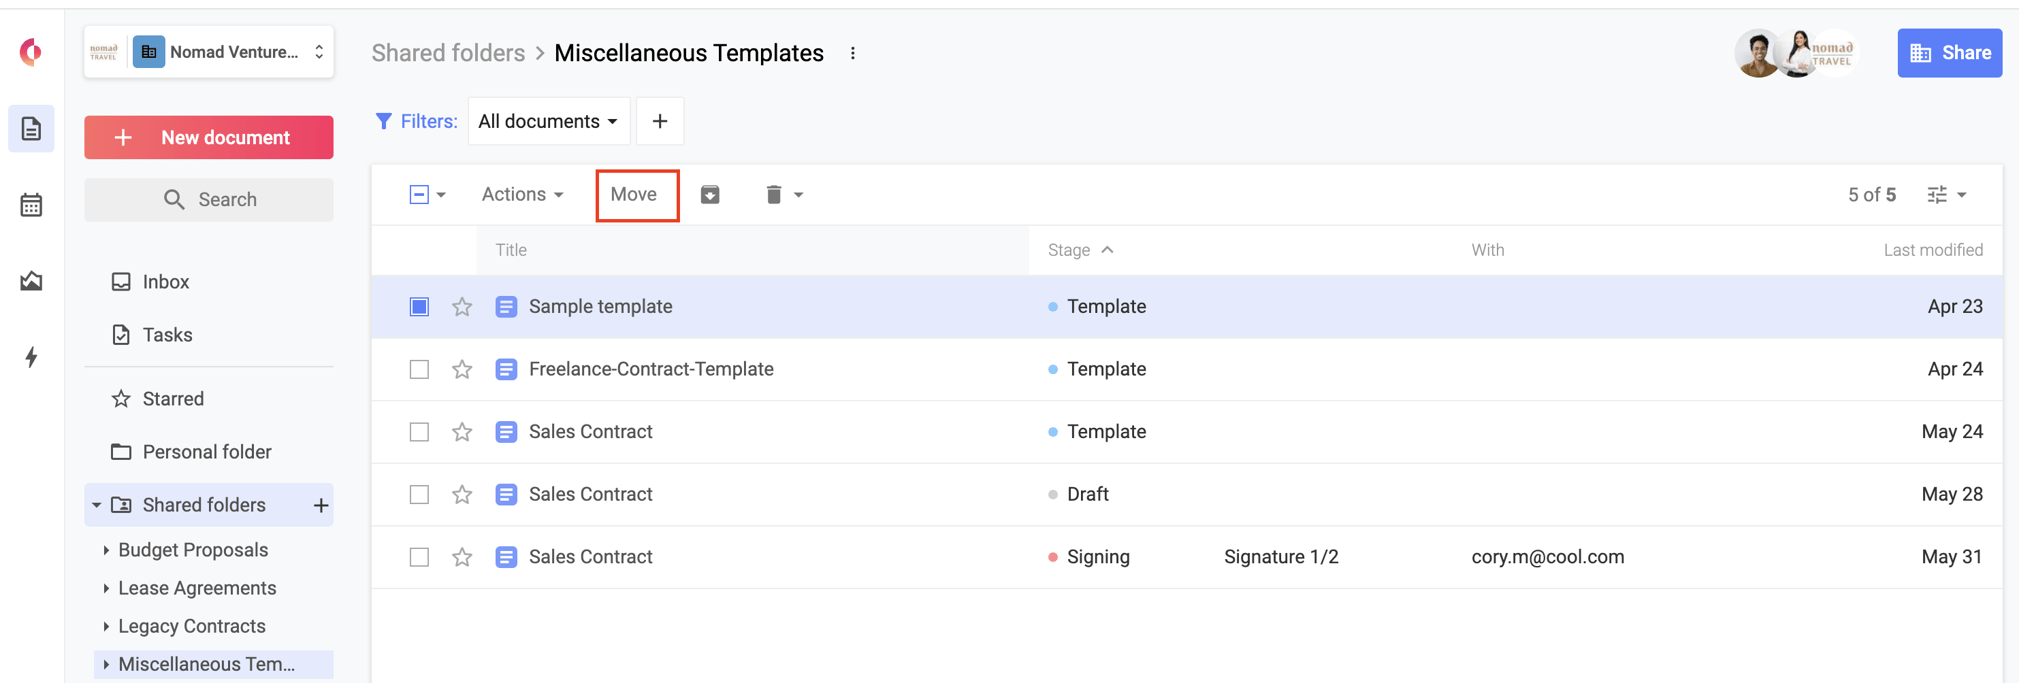Open the Documents section in left rail
2019x683 pixels.
click(x=31, y=129)
